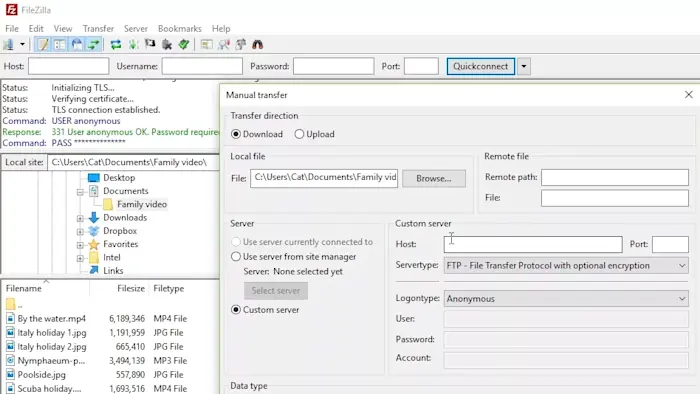This screenshot has width=700, height=394.
Task: Click file icon of Nymphaeum-p... MP3
Action: point(10,361)
